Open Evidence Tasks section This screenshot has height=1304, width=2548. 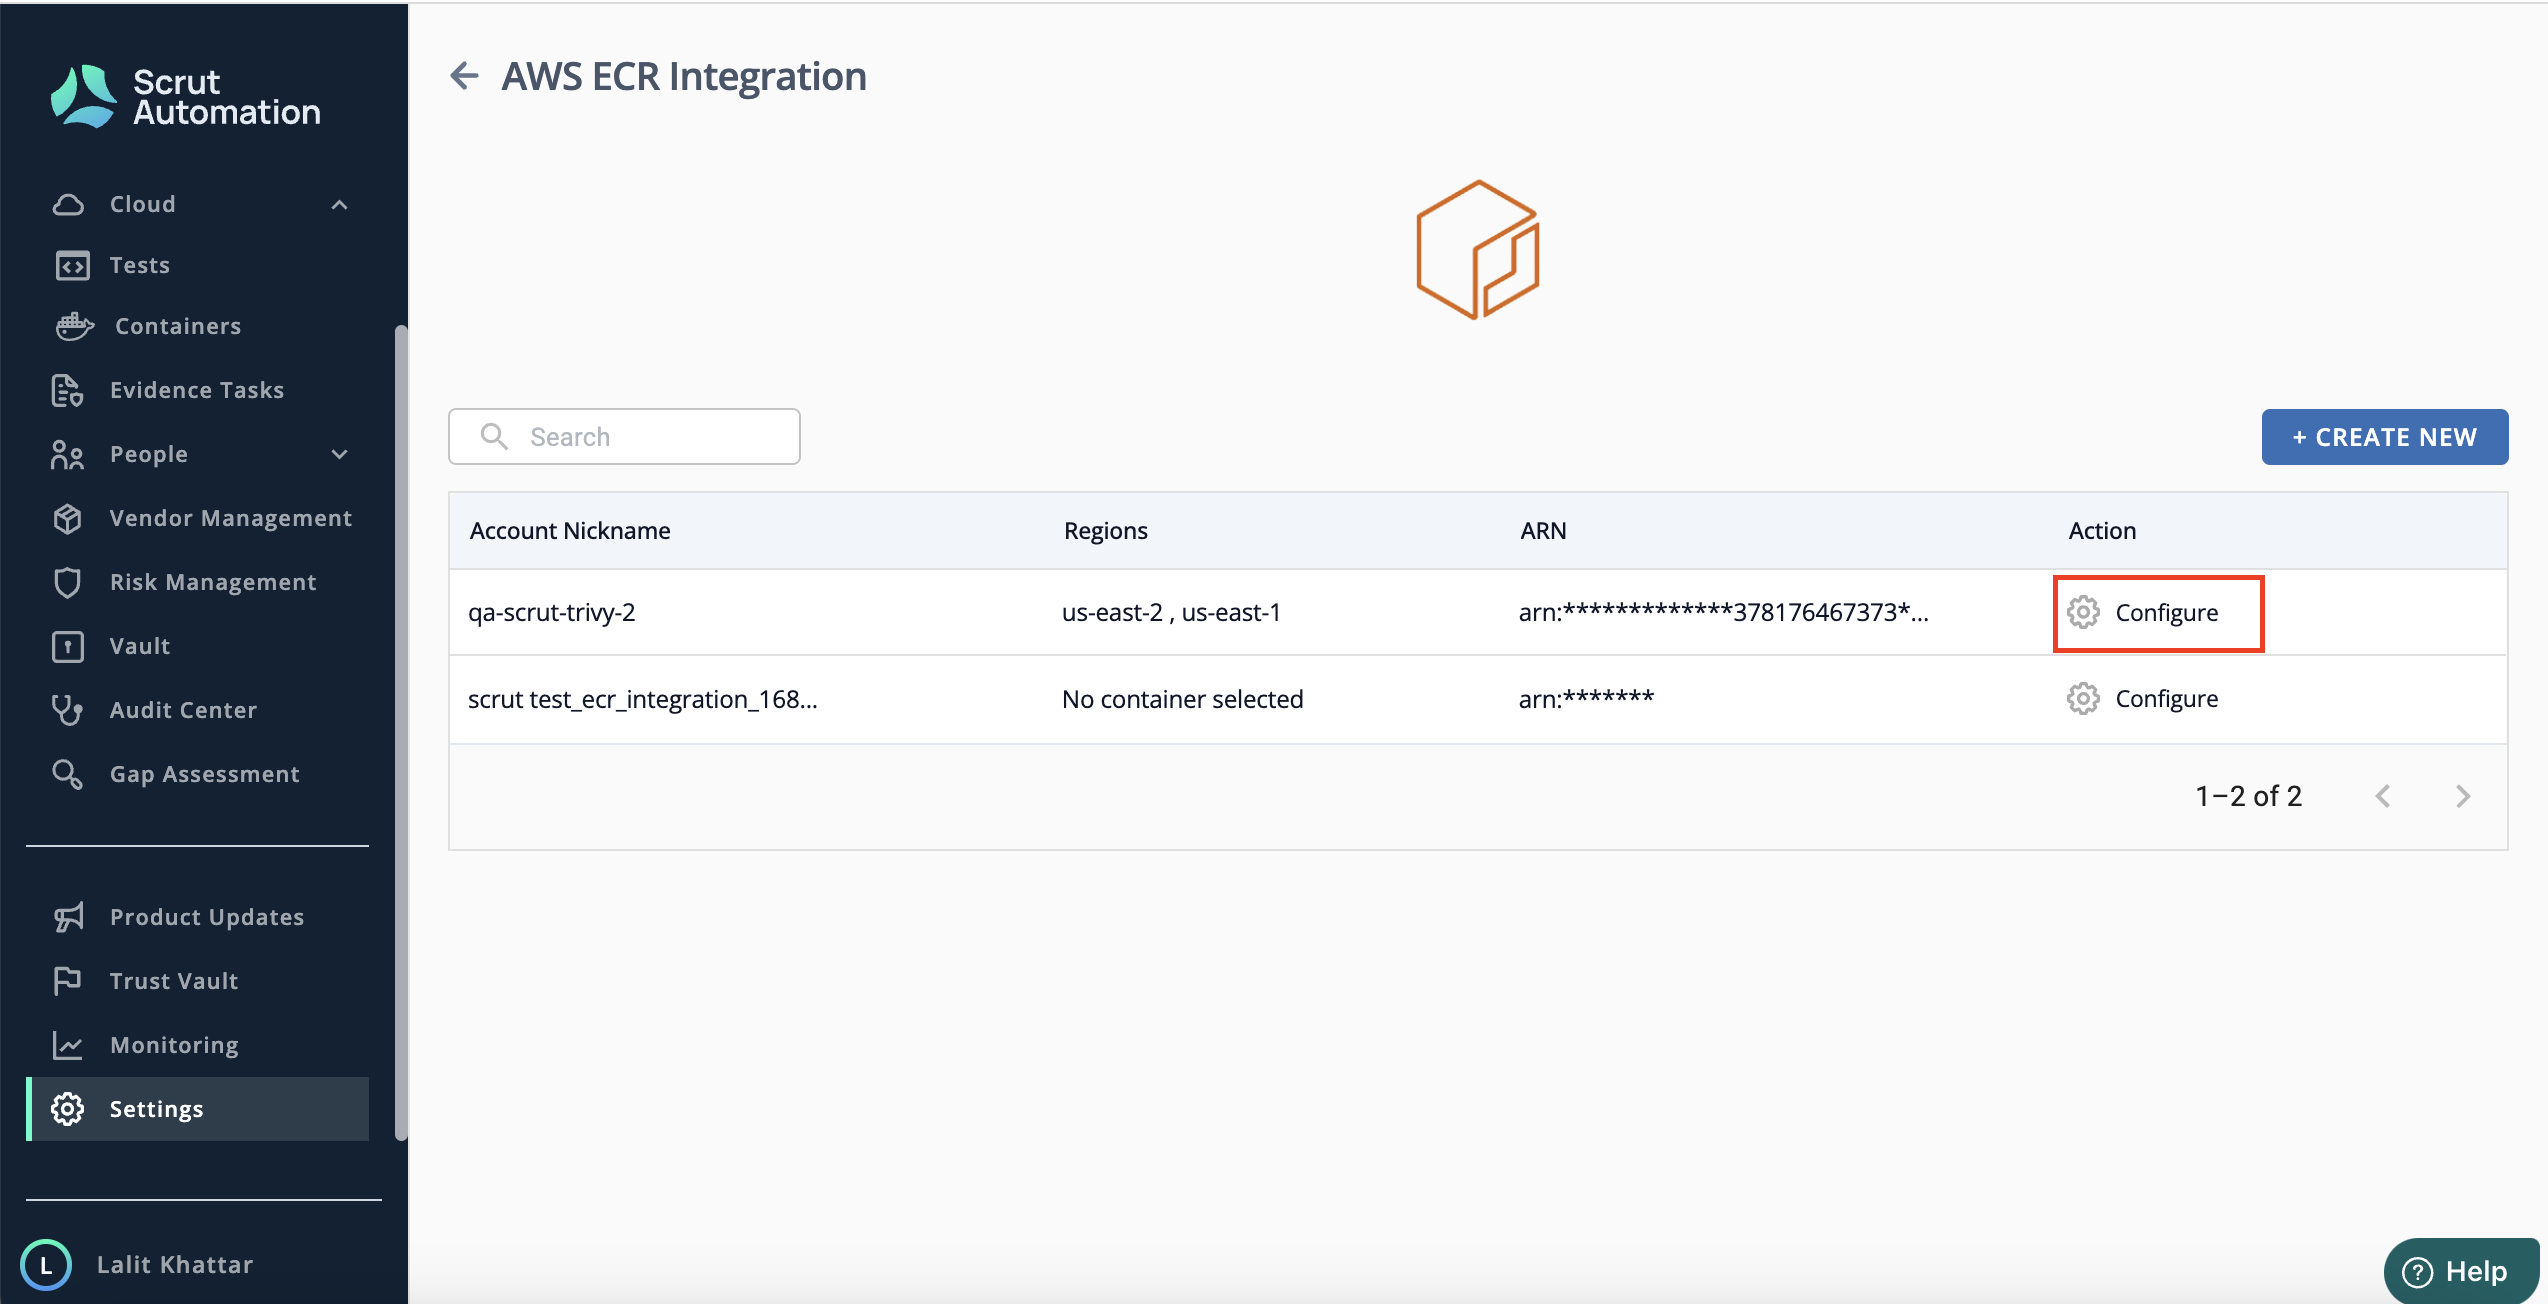tap(198, 390)
